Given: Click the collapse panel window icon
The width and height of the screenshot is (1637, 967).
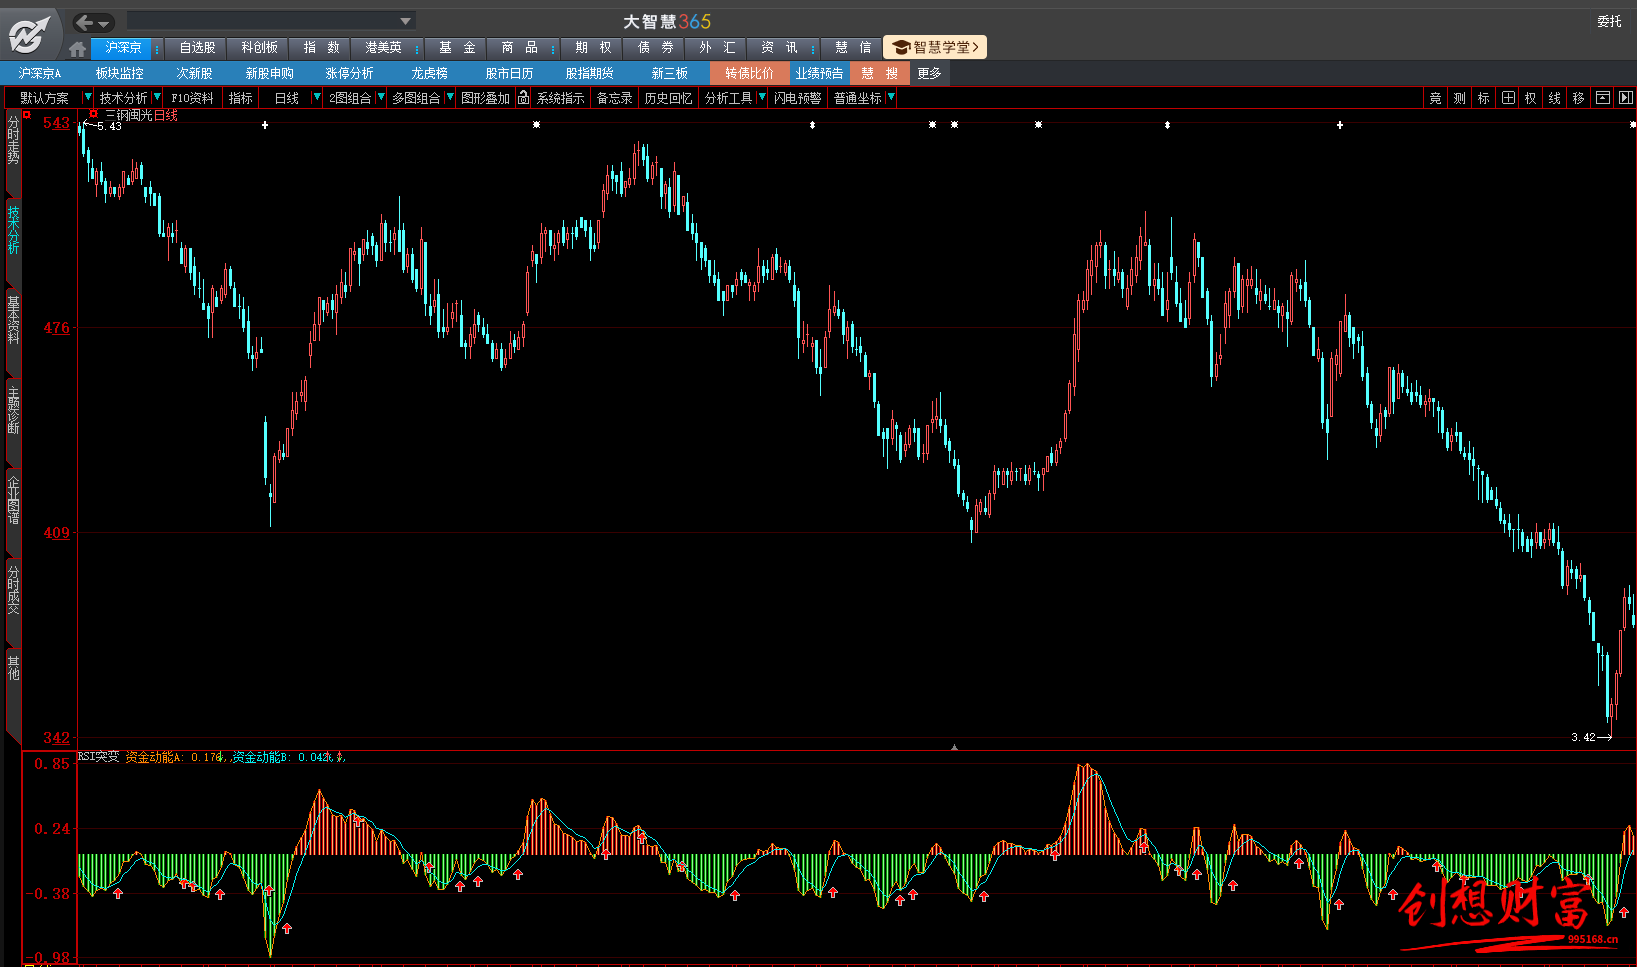Looking at the screenshot, I should (1603, 98).
